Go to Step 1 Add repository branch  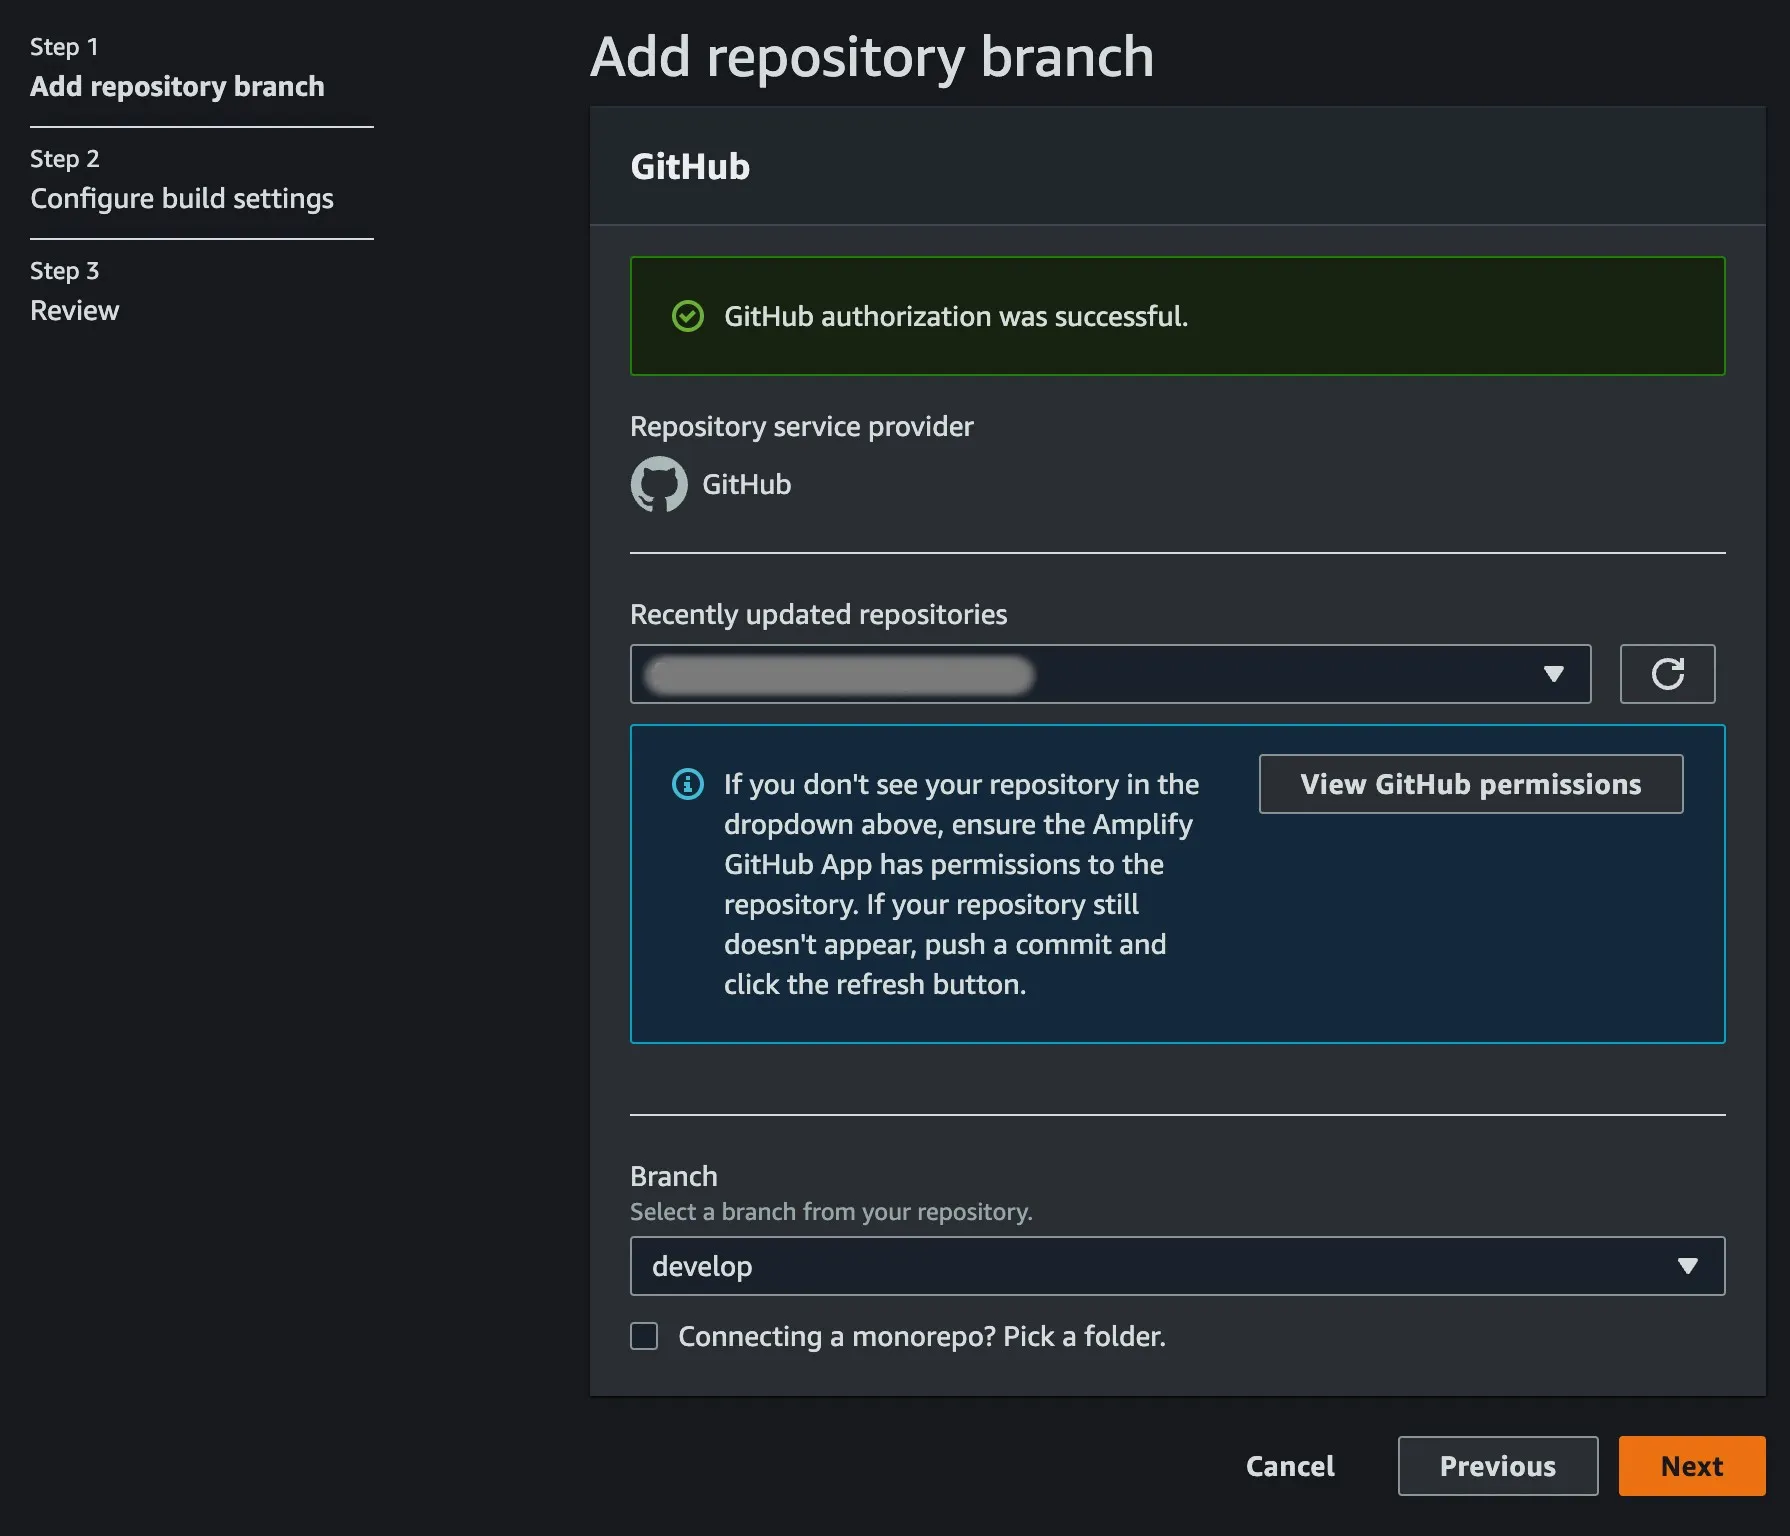pos(177,87)
